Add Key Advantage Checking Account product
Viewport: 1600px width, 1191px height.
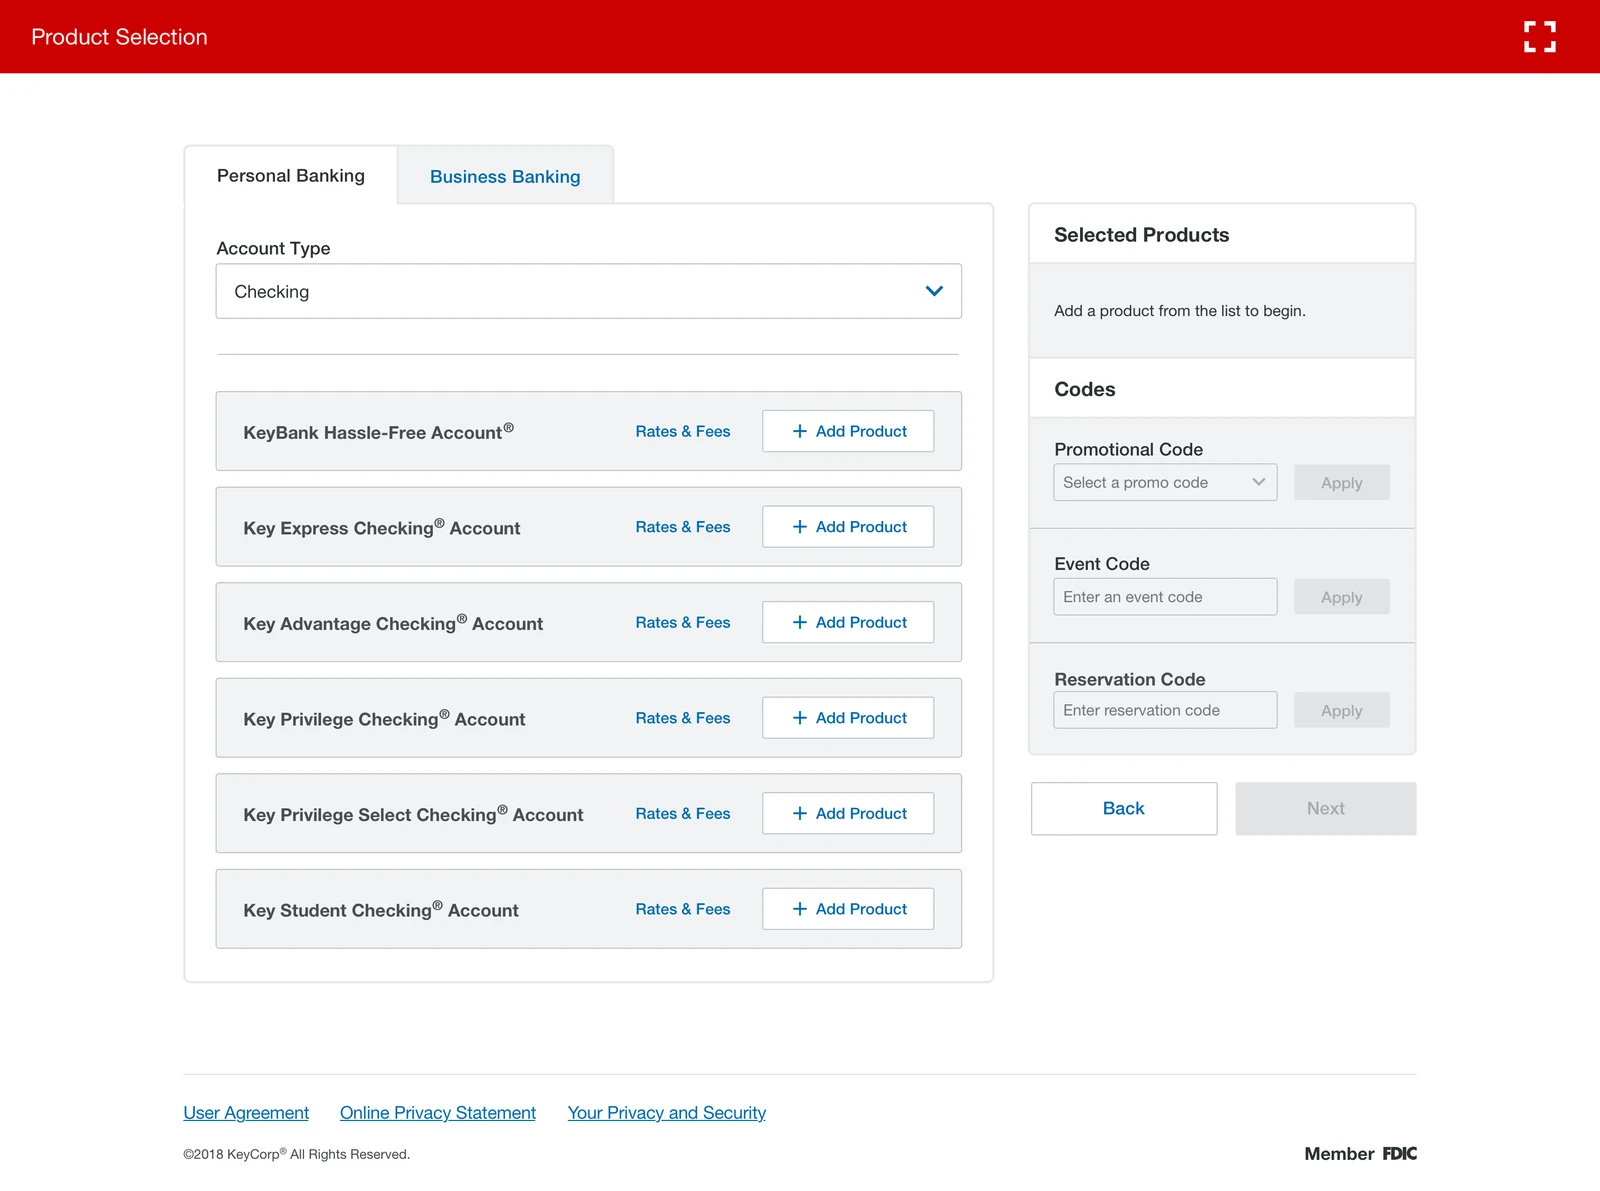point(848,622)
